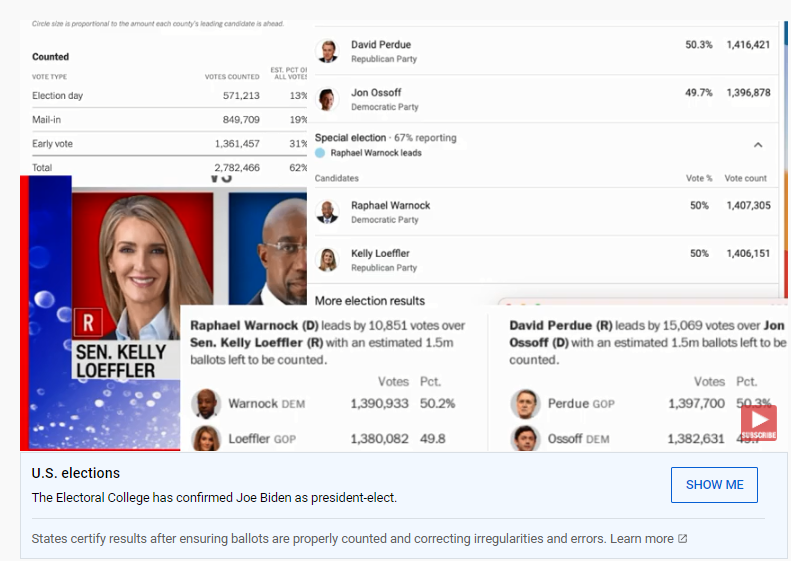Click the Loeffler votes value 1,380,082
This screenshot has height=561, width=791.
pyautogui.click(x=379, y=438)
